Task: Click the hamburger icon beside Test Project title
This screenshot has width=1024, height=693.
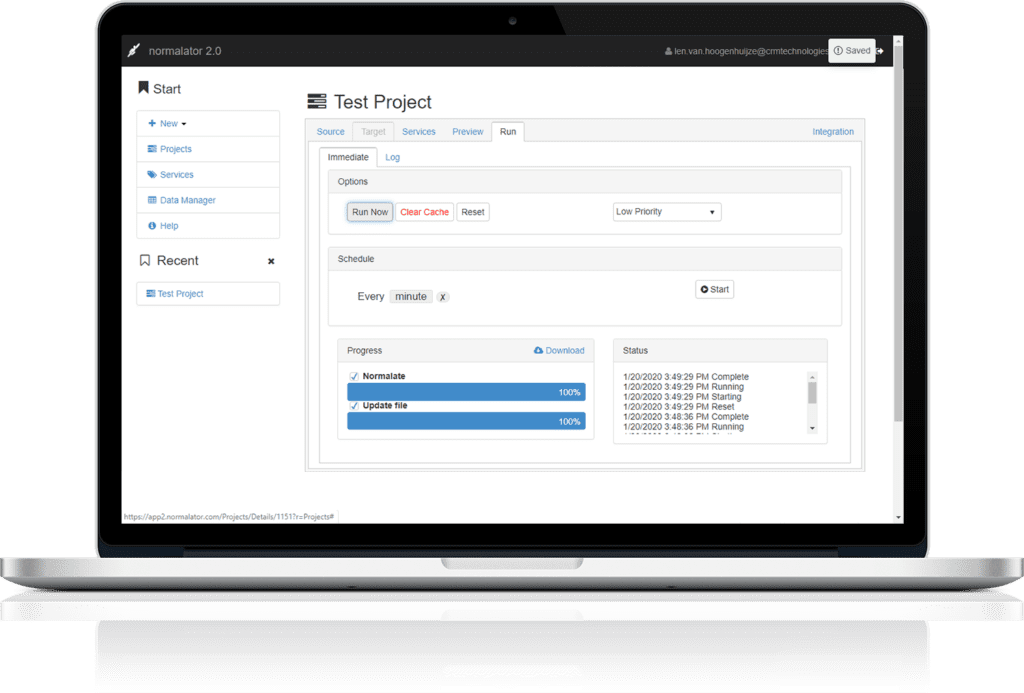Action: (x=317, y=101)
